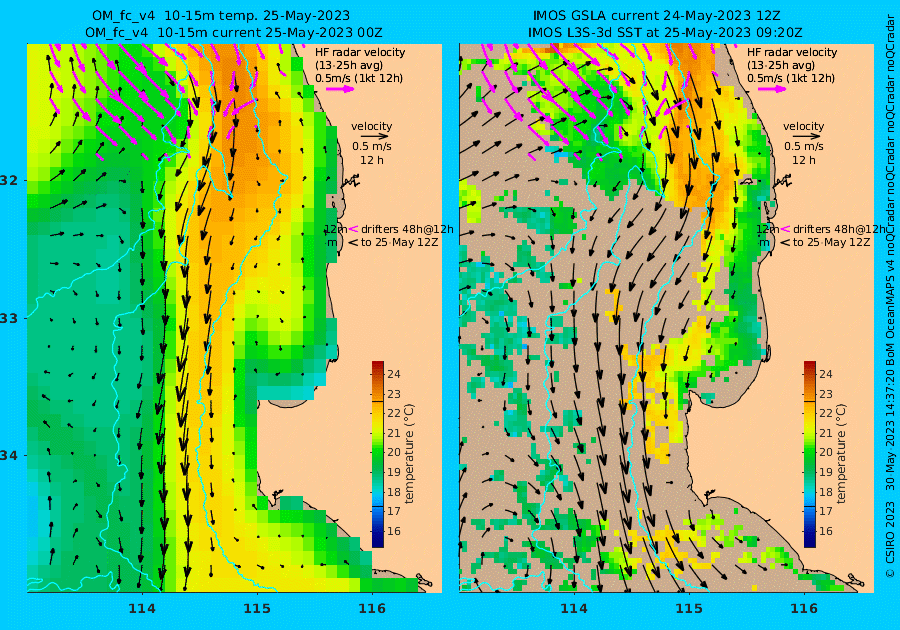Image resolution: width=900 pixels, height=630 pixels.
Task: Click 'HF radar velocity' label on OM_fc_v4 map
Action: 360,52
